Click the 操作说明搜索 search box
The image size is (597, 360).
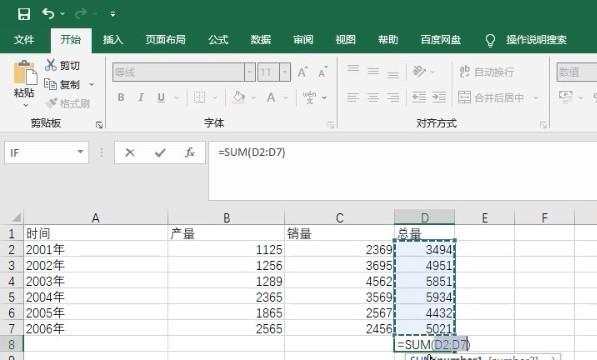pos(536,40)
